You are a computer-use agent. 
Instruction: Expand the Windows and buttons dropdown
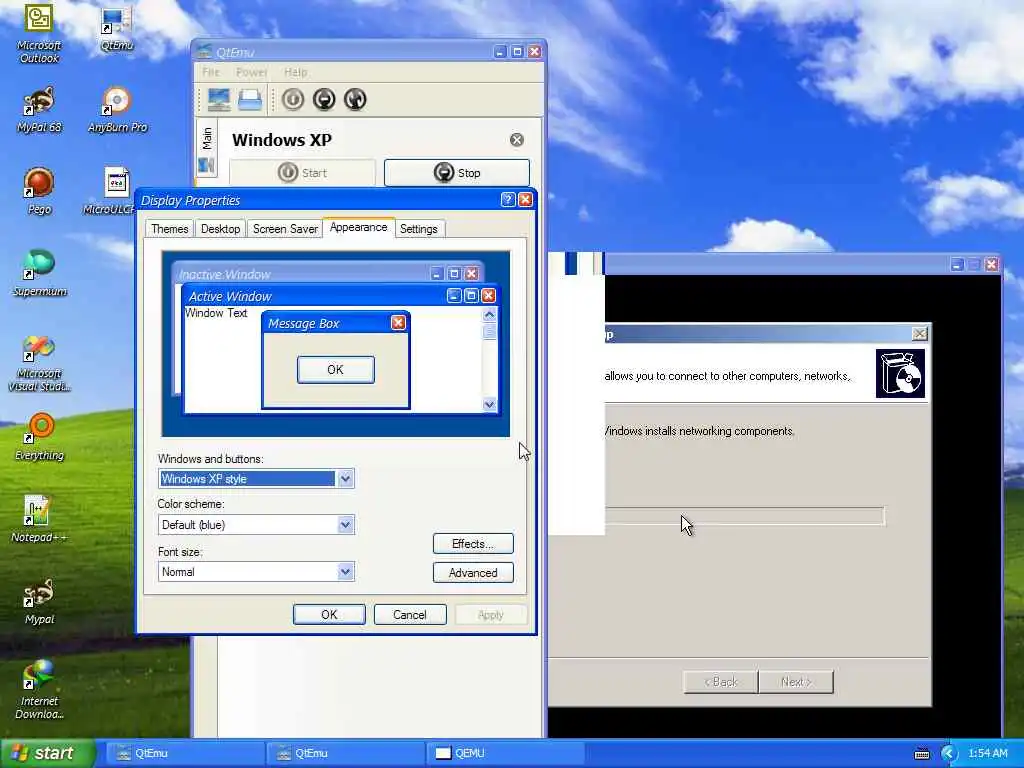coord(345,479)
